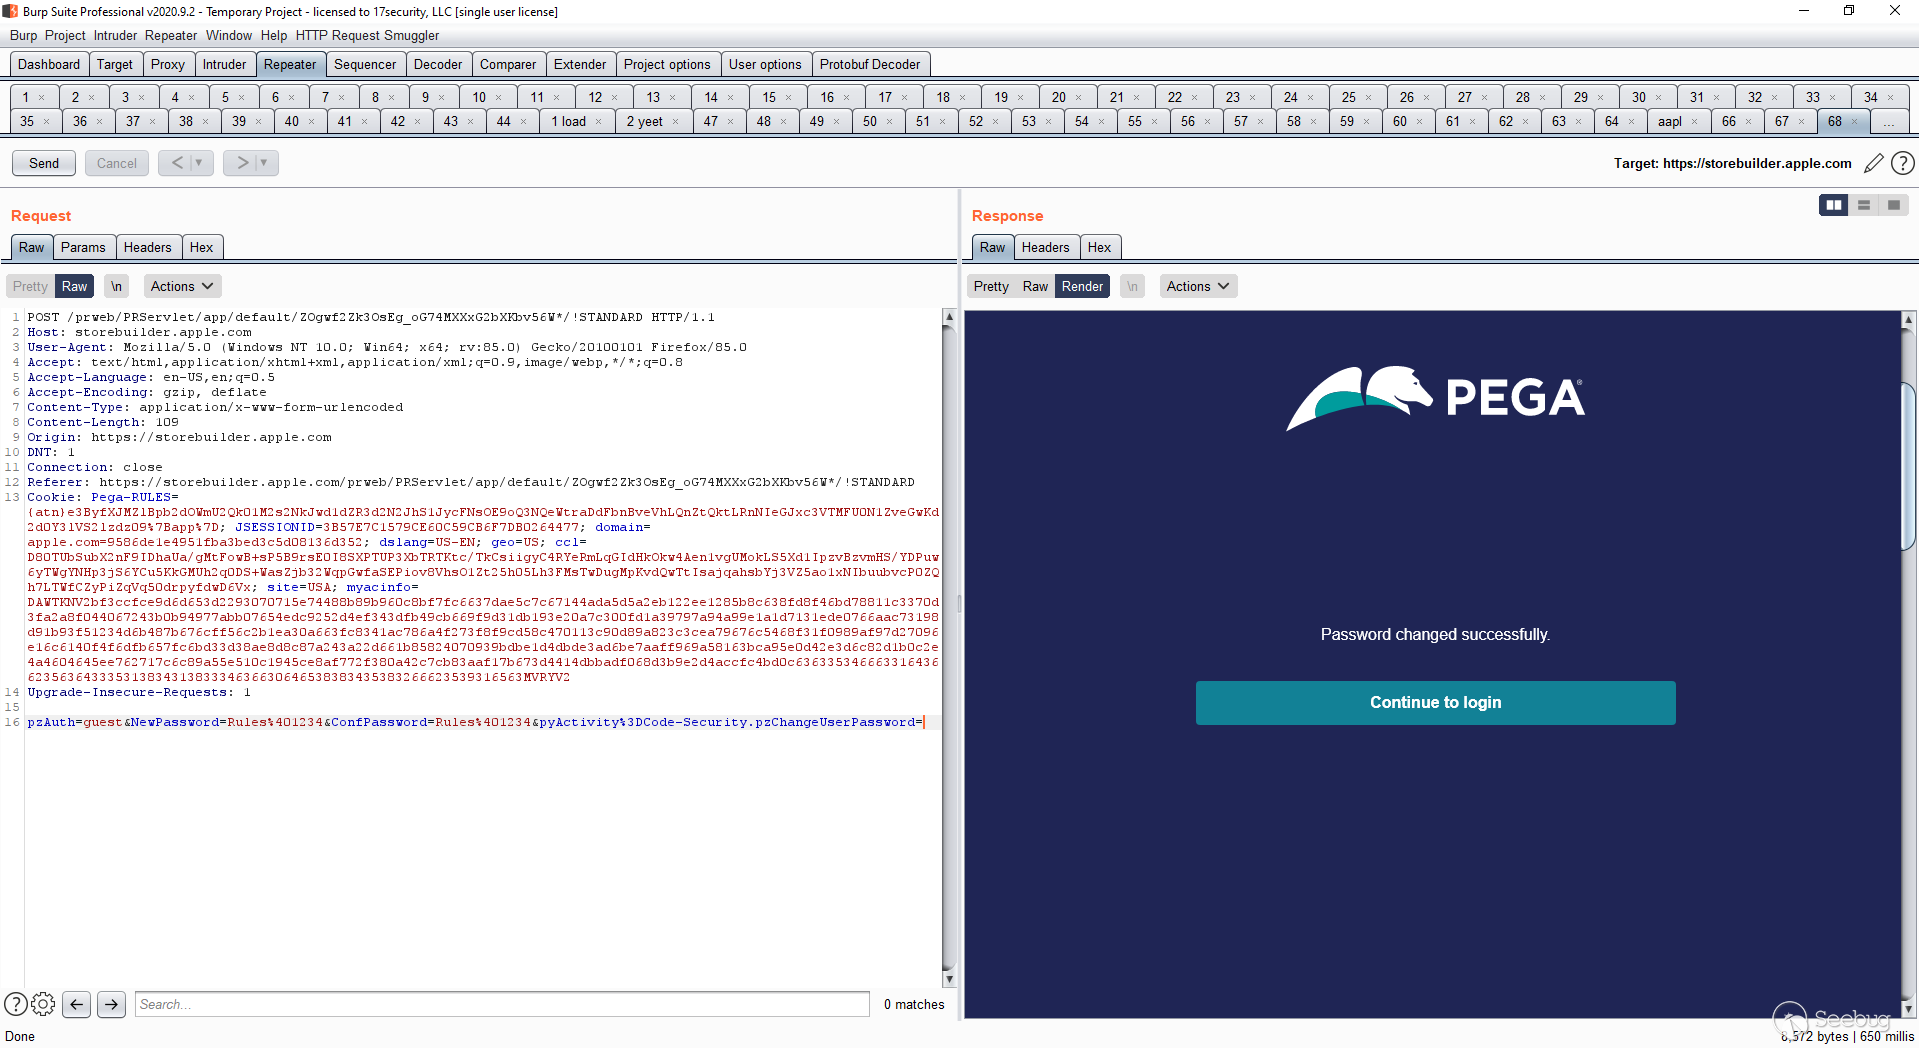The width and height of the screenshot is (1919, 1048).
Task: Switch to the Extender tab
Action: [580, 64]
